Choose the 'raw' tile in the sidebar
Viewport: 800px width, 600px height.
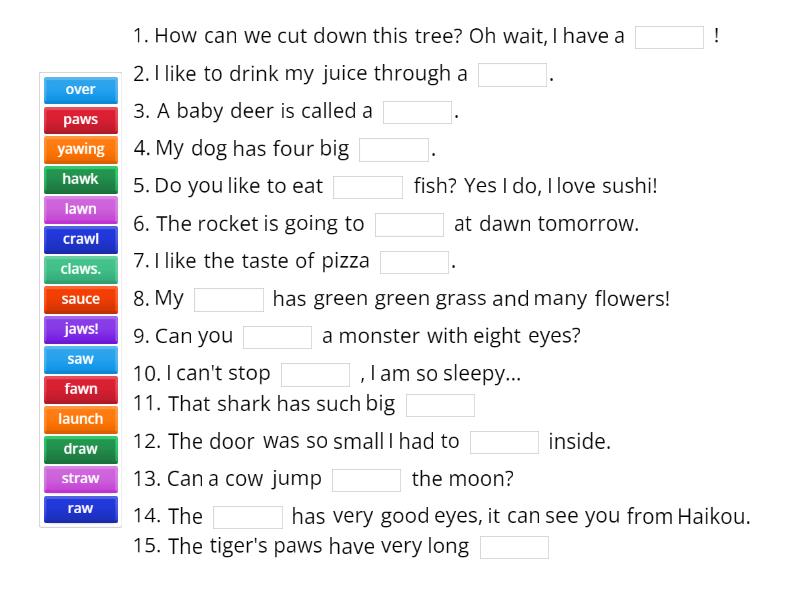[x=80, y=509]
